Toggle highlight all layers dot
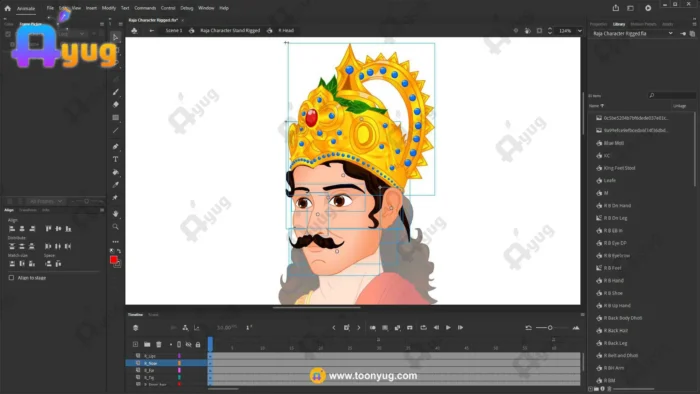The width and height of the screenshot is (700, 394). 171,344
